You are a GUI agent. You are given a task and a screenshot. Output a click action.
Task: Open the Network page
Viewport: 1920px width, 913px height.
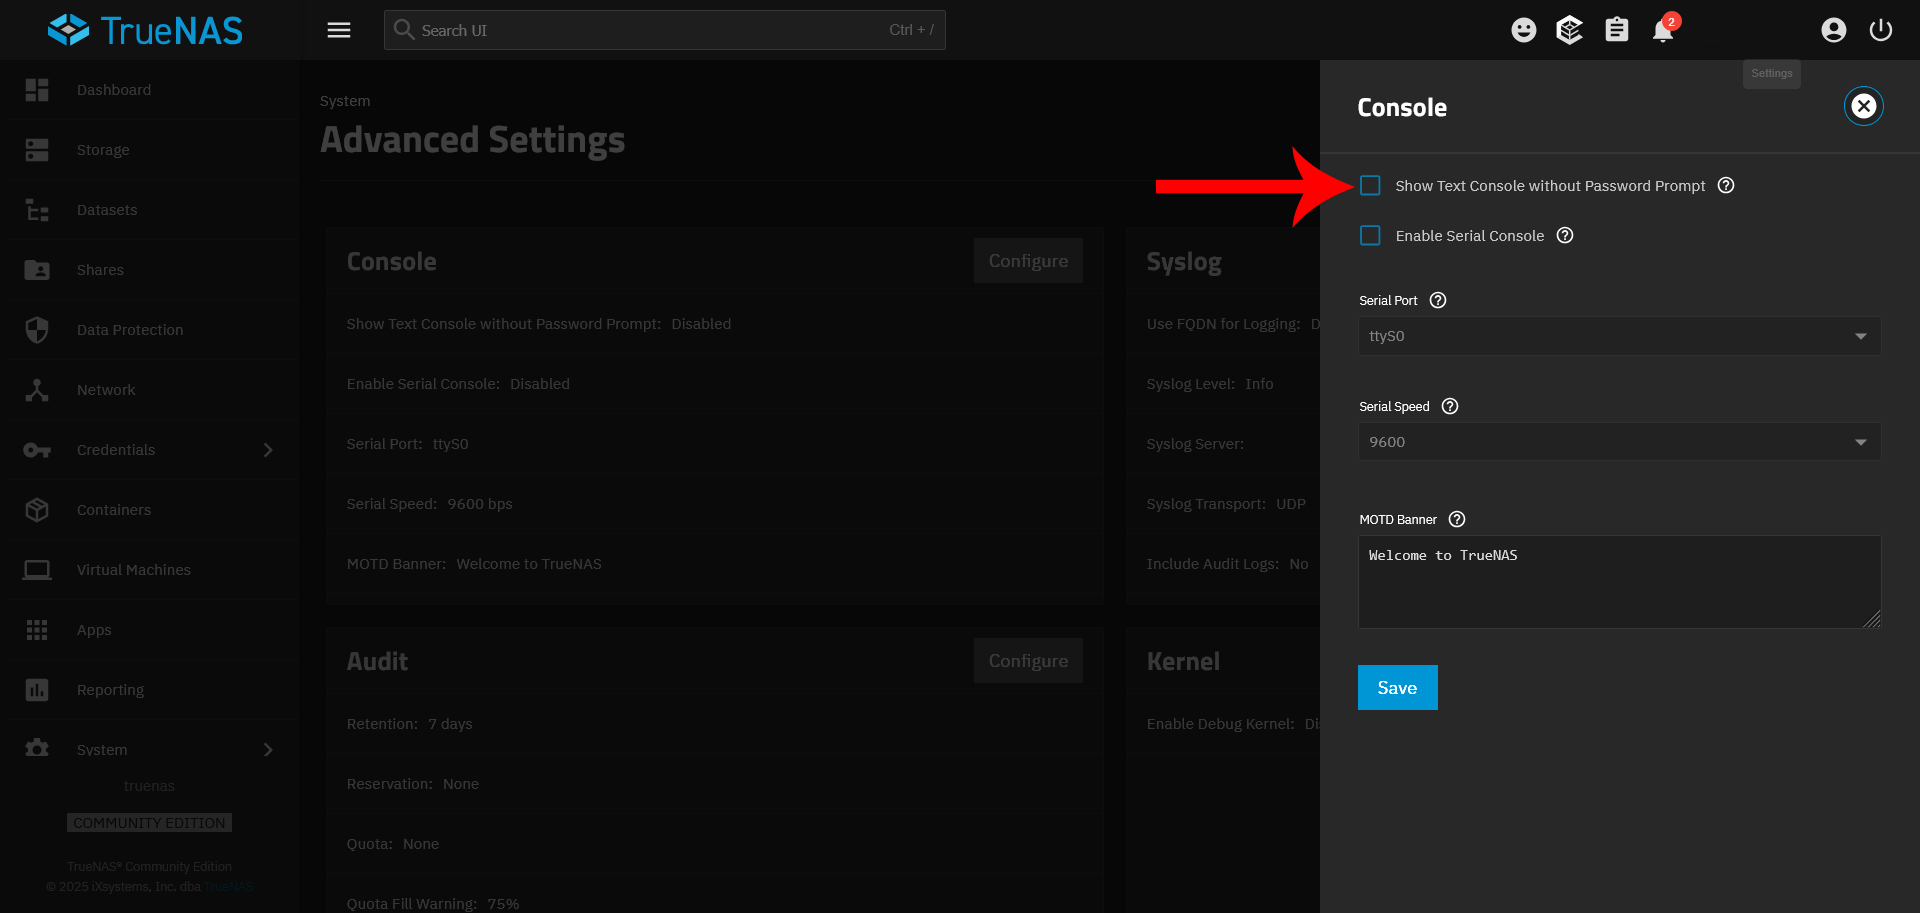[x=106, y=390]
